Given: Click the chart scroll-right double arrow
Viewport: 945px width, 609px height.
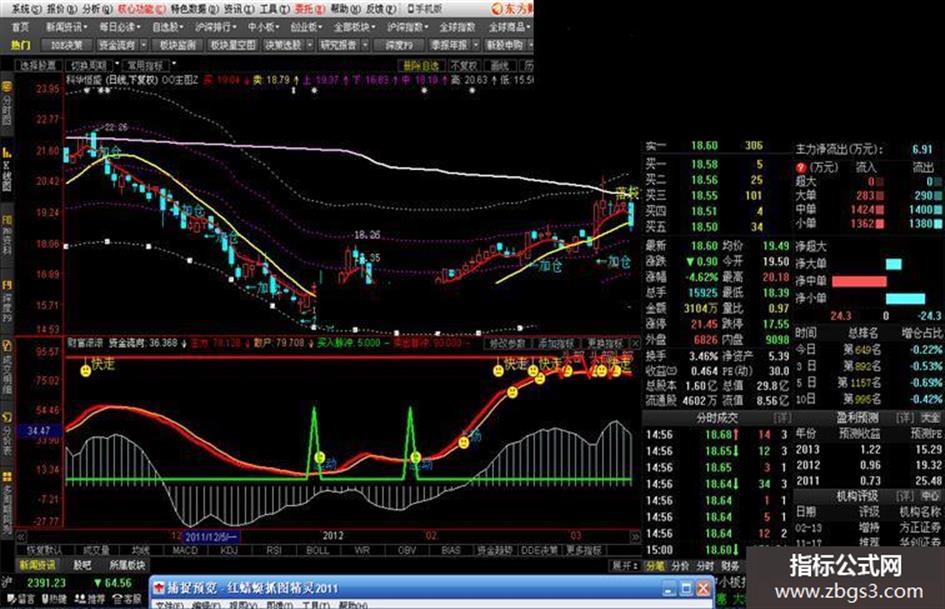Looking at the screenshot, I should click(635, 535).
